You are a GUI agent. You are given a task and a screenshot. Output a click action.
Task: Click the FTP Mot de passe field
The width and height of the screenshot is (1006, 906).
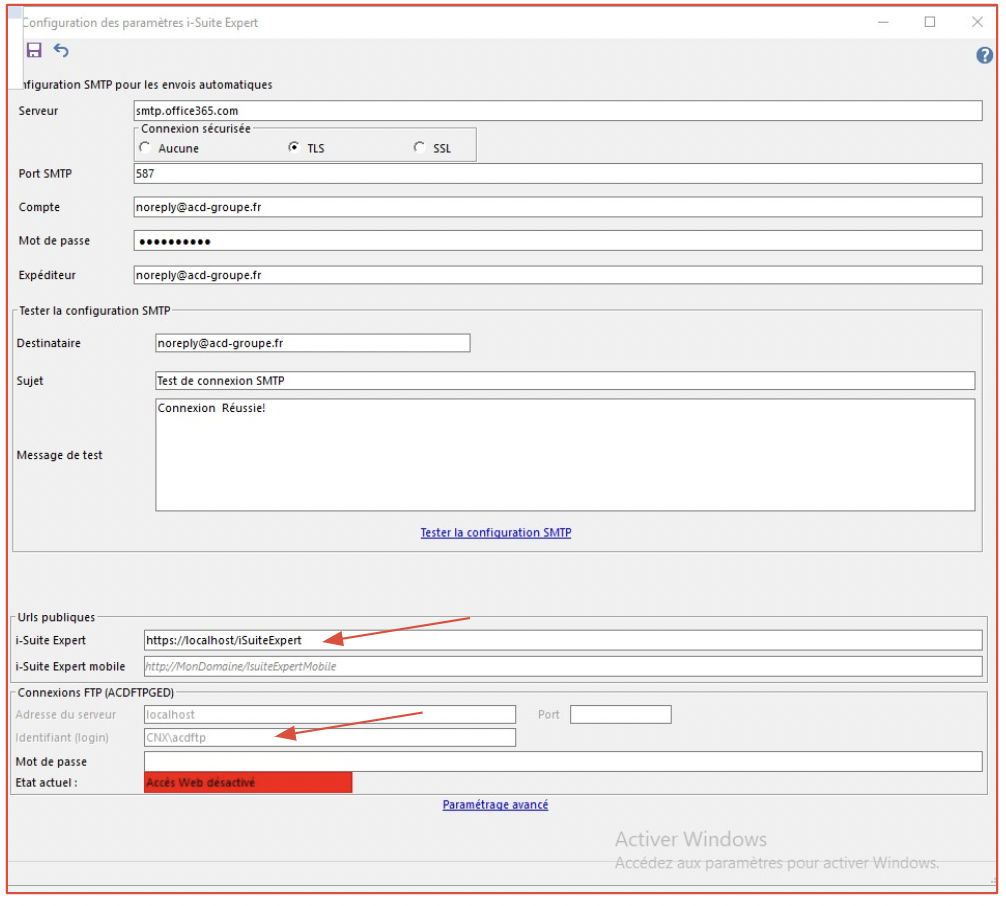(x=563, y=761)
